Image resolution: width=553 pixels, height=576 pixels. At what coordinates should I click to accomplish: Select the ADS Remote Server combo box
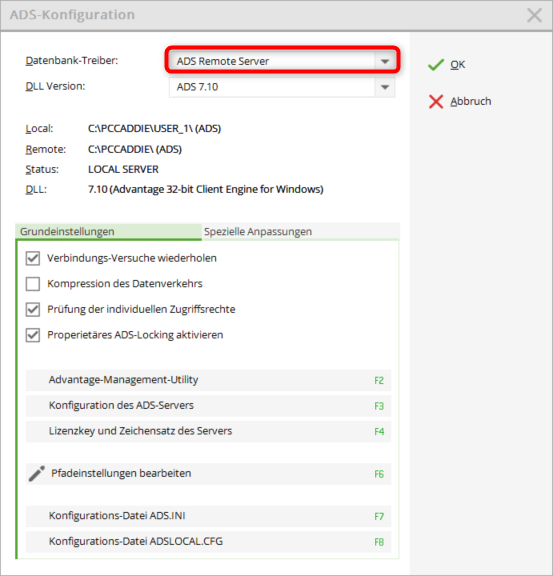click(x=282, y=61)
